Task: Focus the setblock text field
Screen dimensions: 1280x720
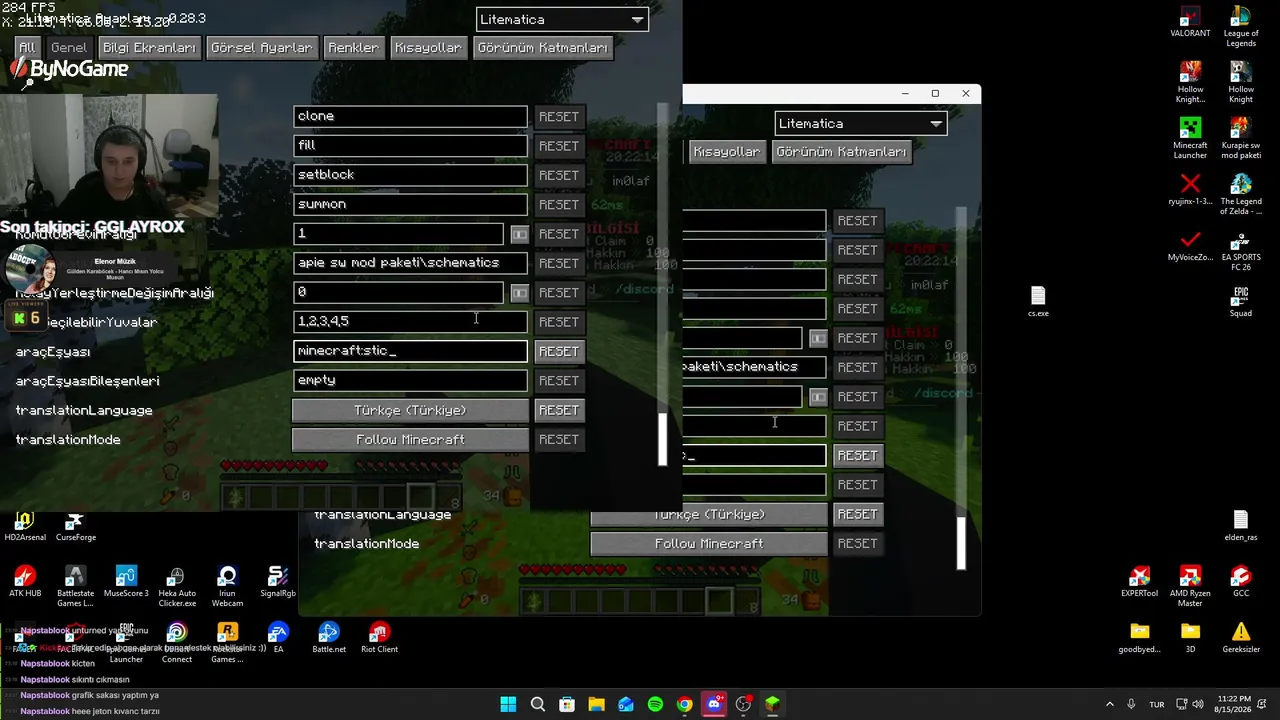Action: coord(410,175)
